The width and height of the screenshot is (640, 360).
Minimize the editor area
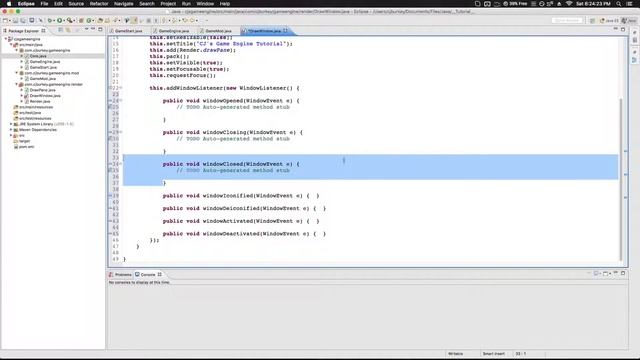coord(616,29)
